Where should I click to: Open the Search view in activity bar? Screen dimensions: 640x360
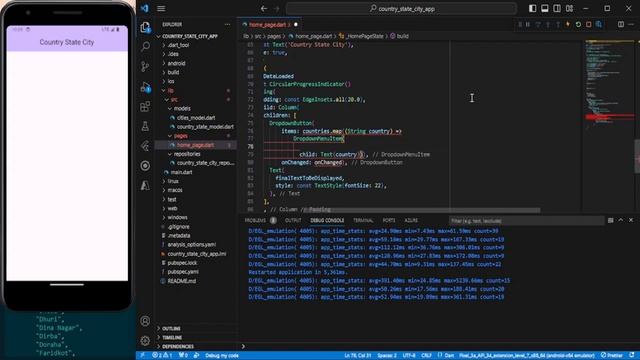point(145,46)
